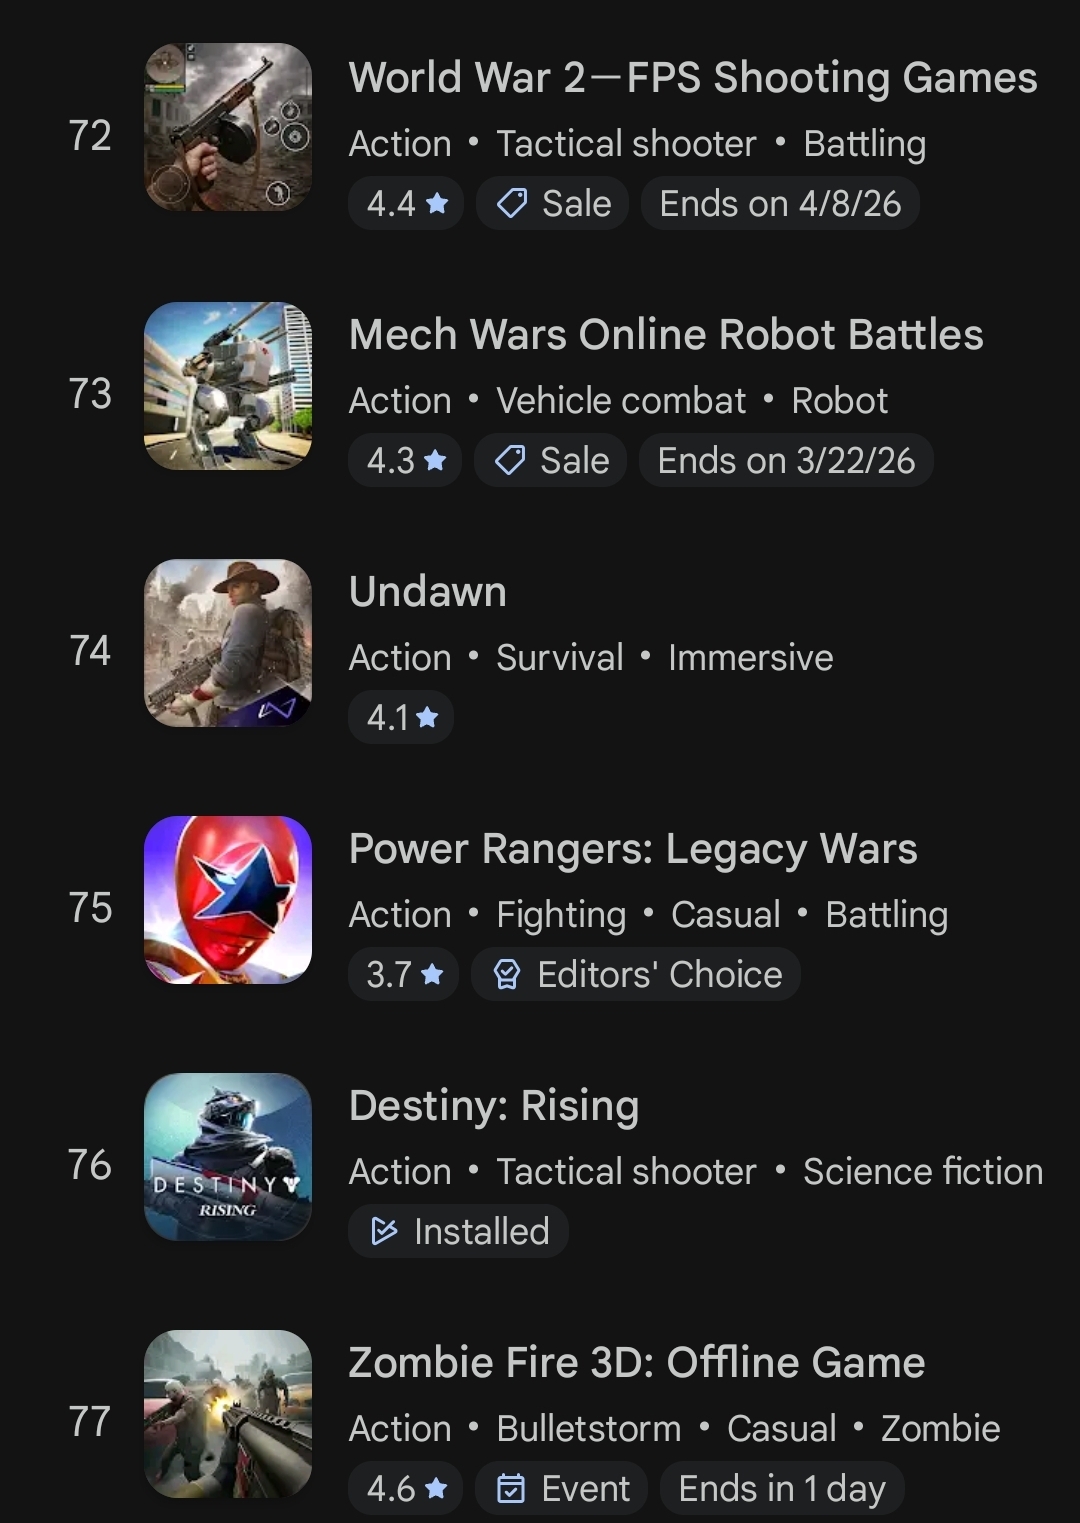Tap Undawn's 4.1 star rating
The image size is (1080, 1523).
401,718
